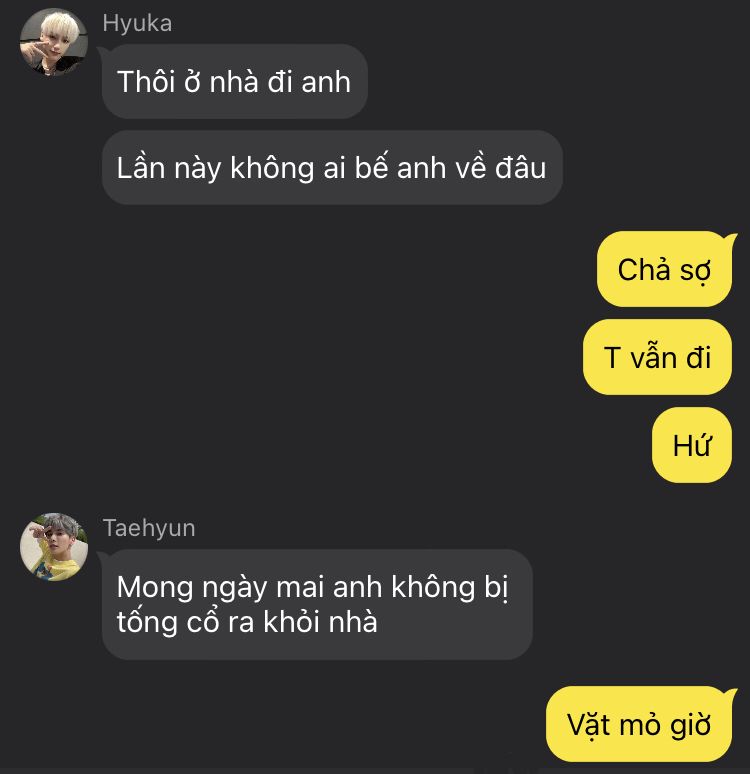Tap the sender name Taehyun

(x=149, y=528)
